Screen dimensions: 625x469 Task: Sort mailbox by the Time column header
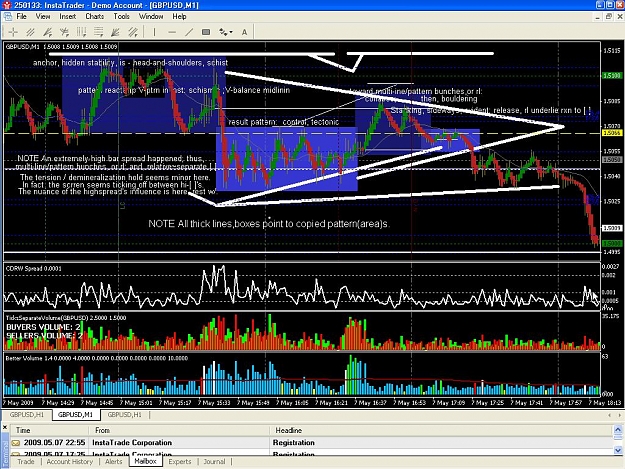pyautogui.click(x=49, y=430)
